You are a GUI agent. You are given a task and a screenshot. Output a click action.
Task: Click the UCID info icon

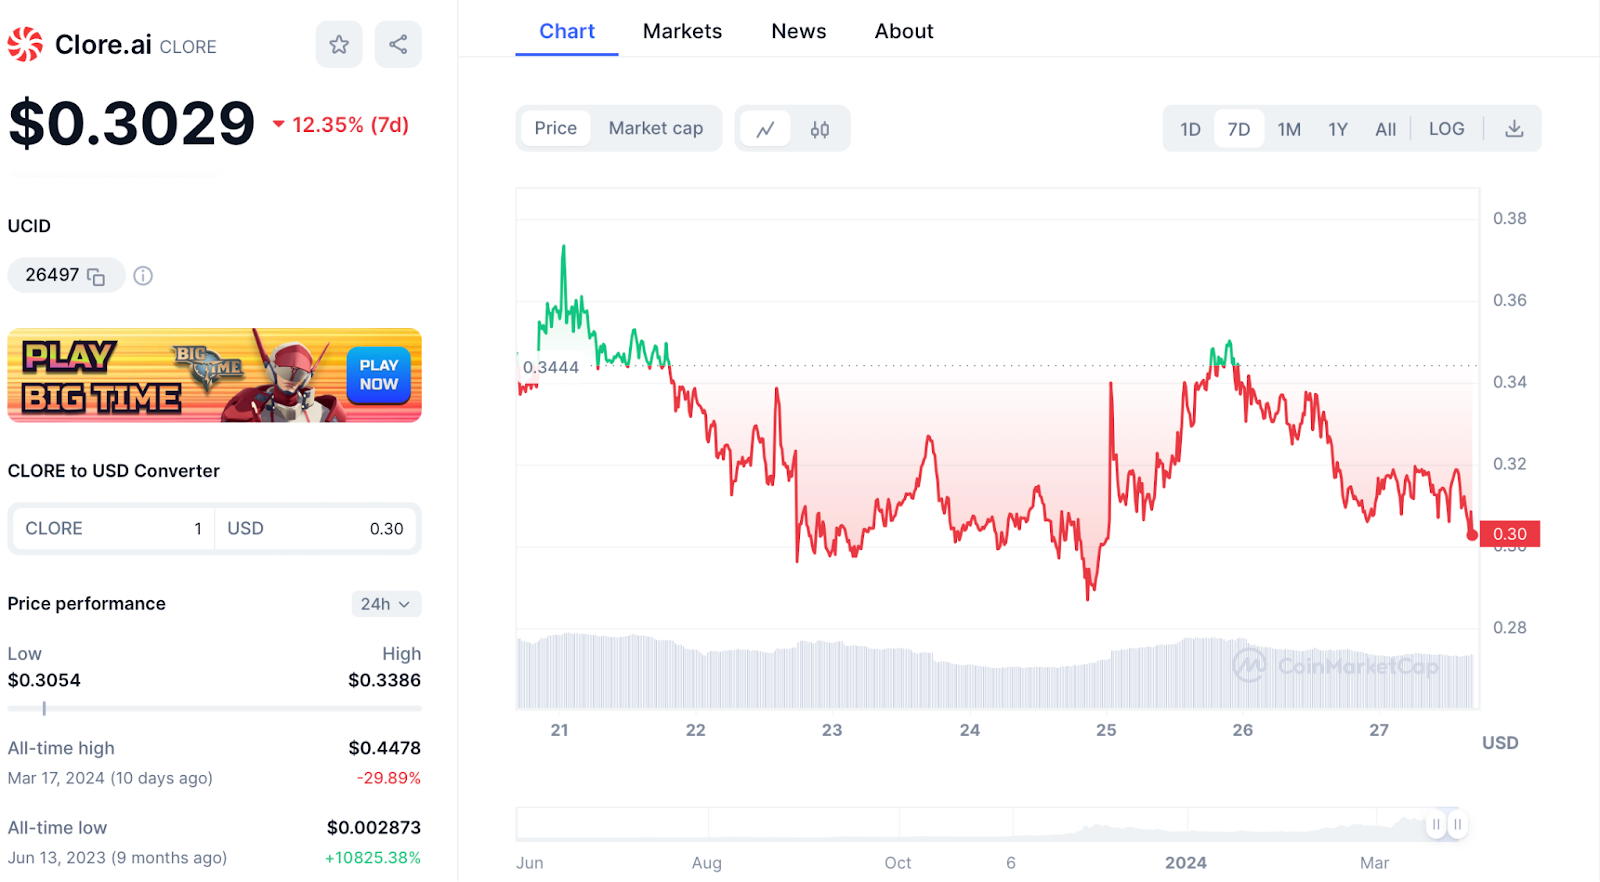(143, 276)
